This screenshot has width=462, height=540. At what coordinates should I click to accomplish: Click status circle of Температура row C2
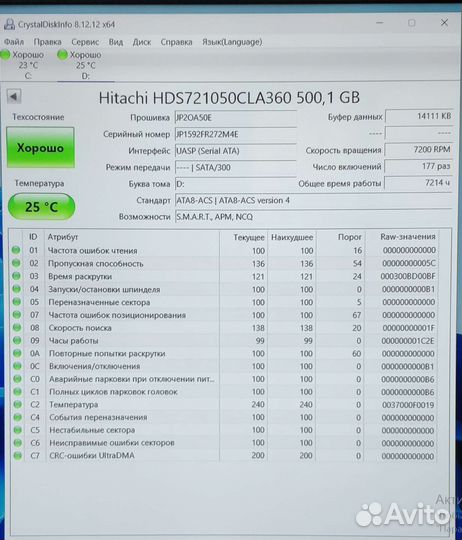pos(18,404)
